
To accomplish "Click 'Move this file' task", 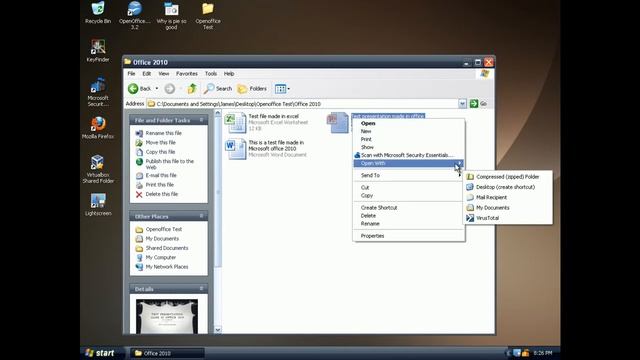I will tap(156, 142).
